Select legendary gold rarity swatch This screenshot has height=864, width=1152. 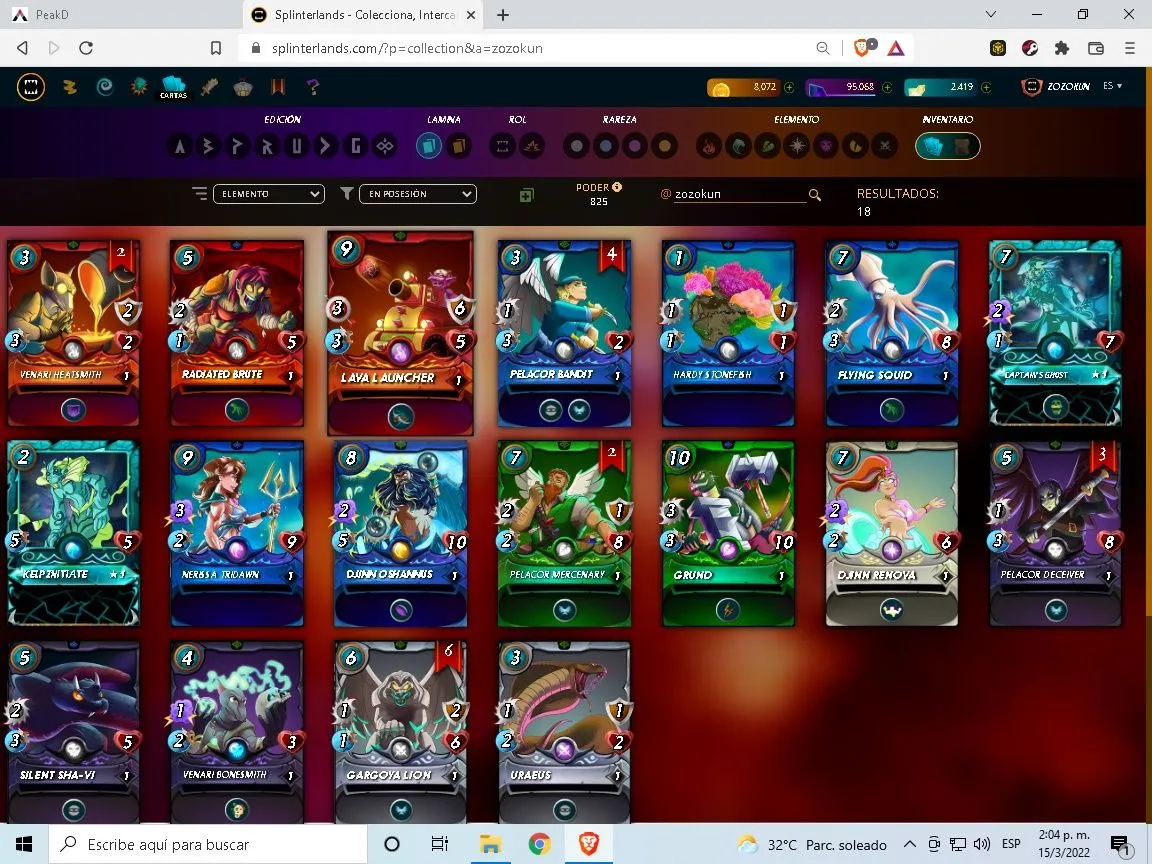pyautogui.click(x=665, y=145)
